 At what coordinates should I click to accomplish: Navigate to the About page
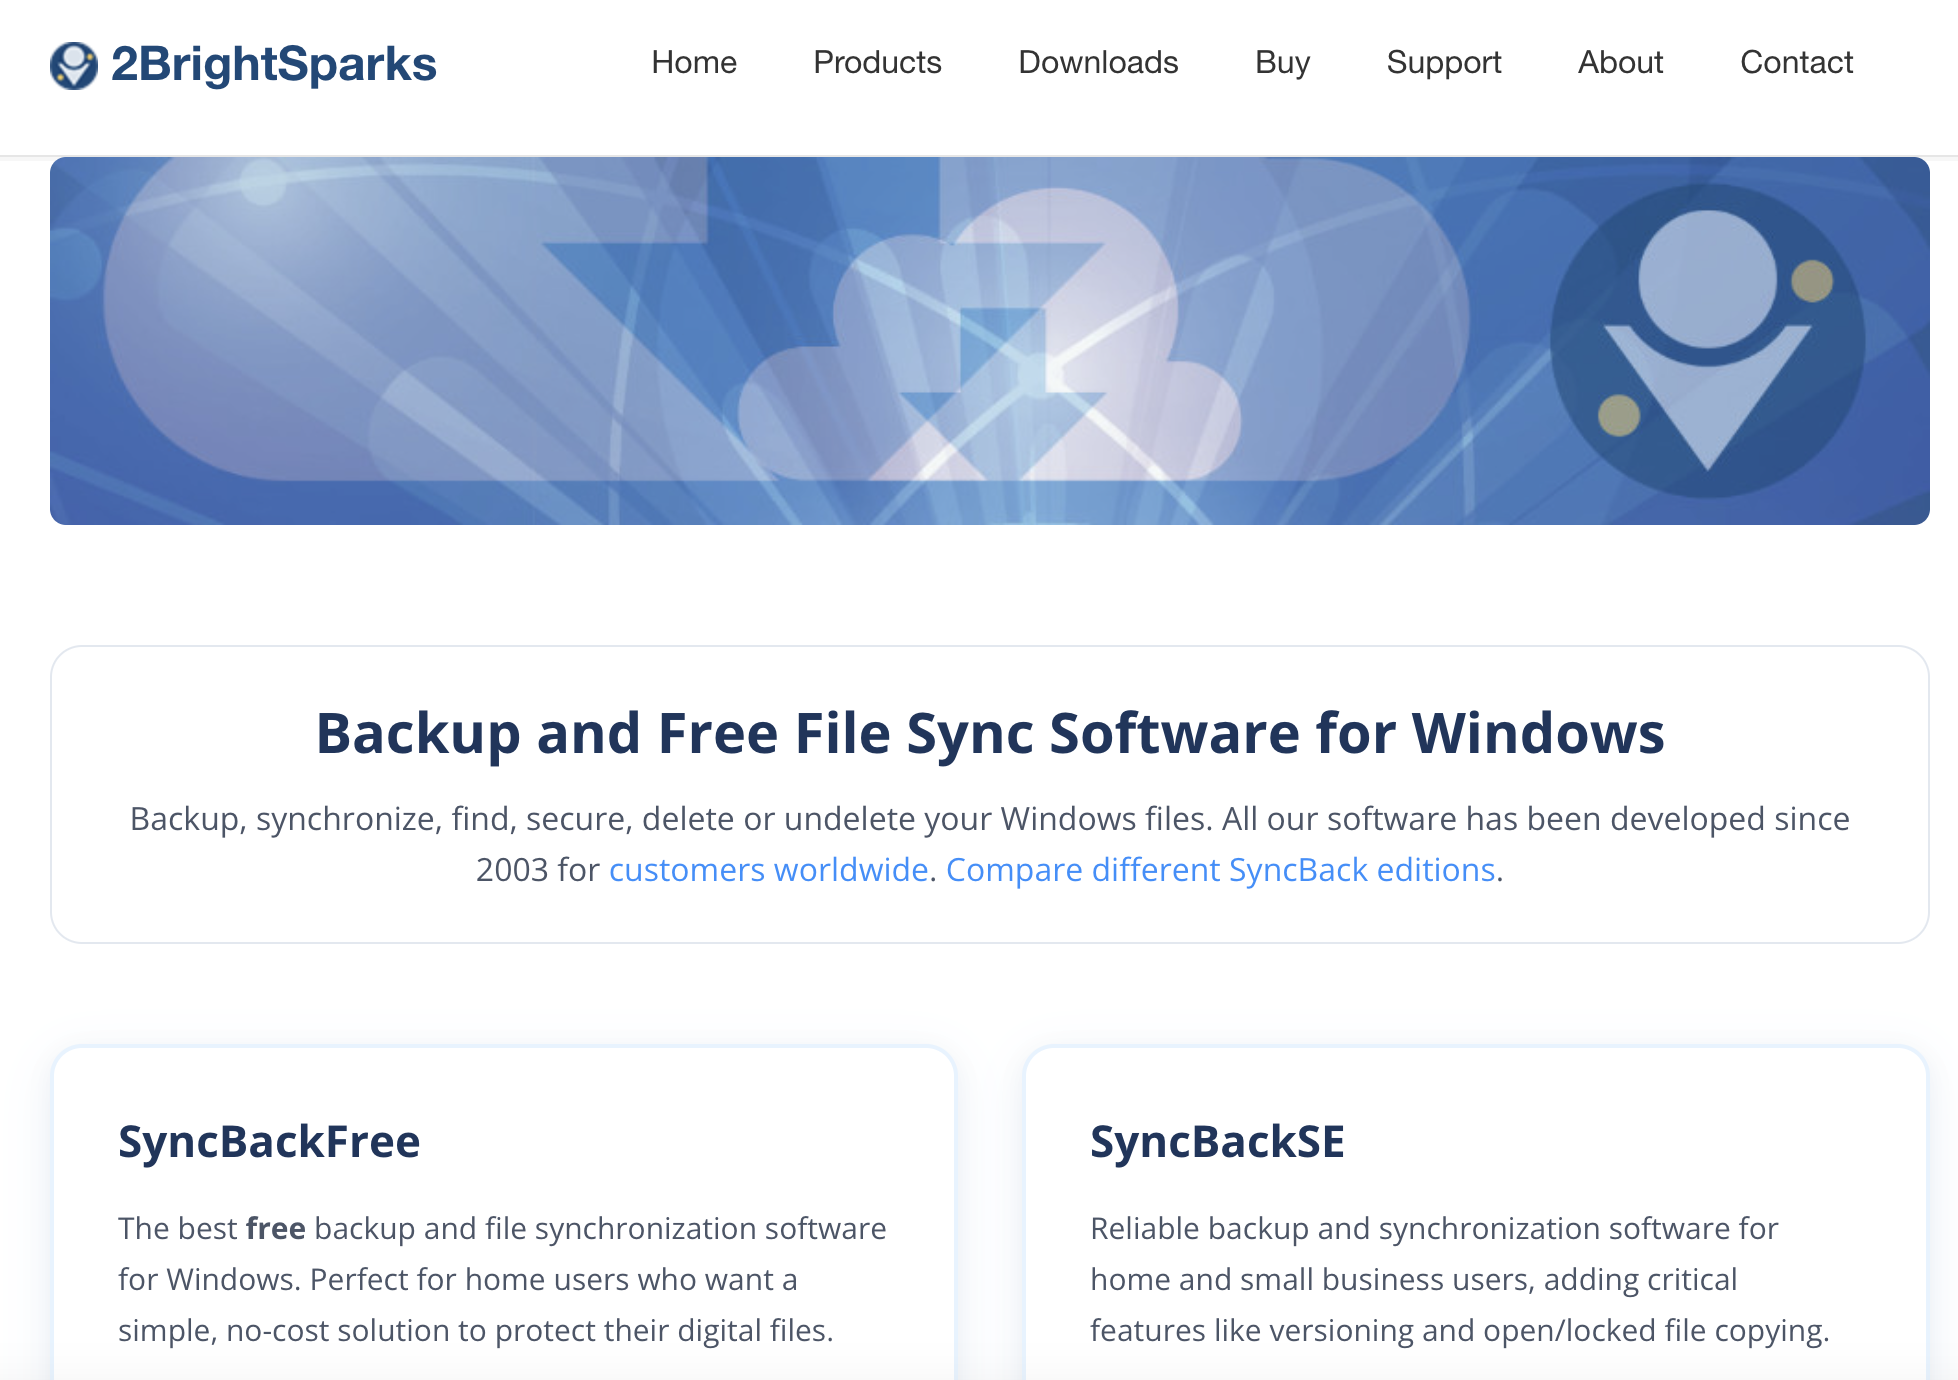1620,63
